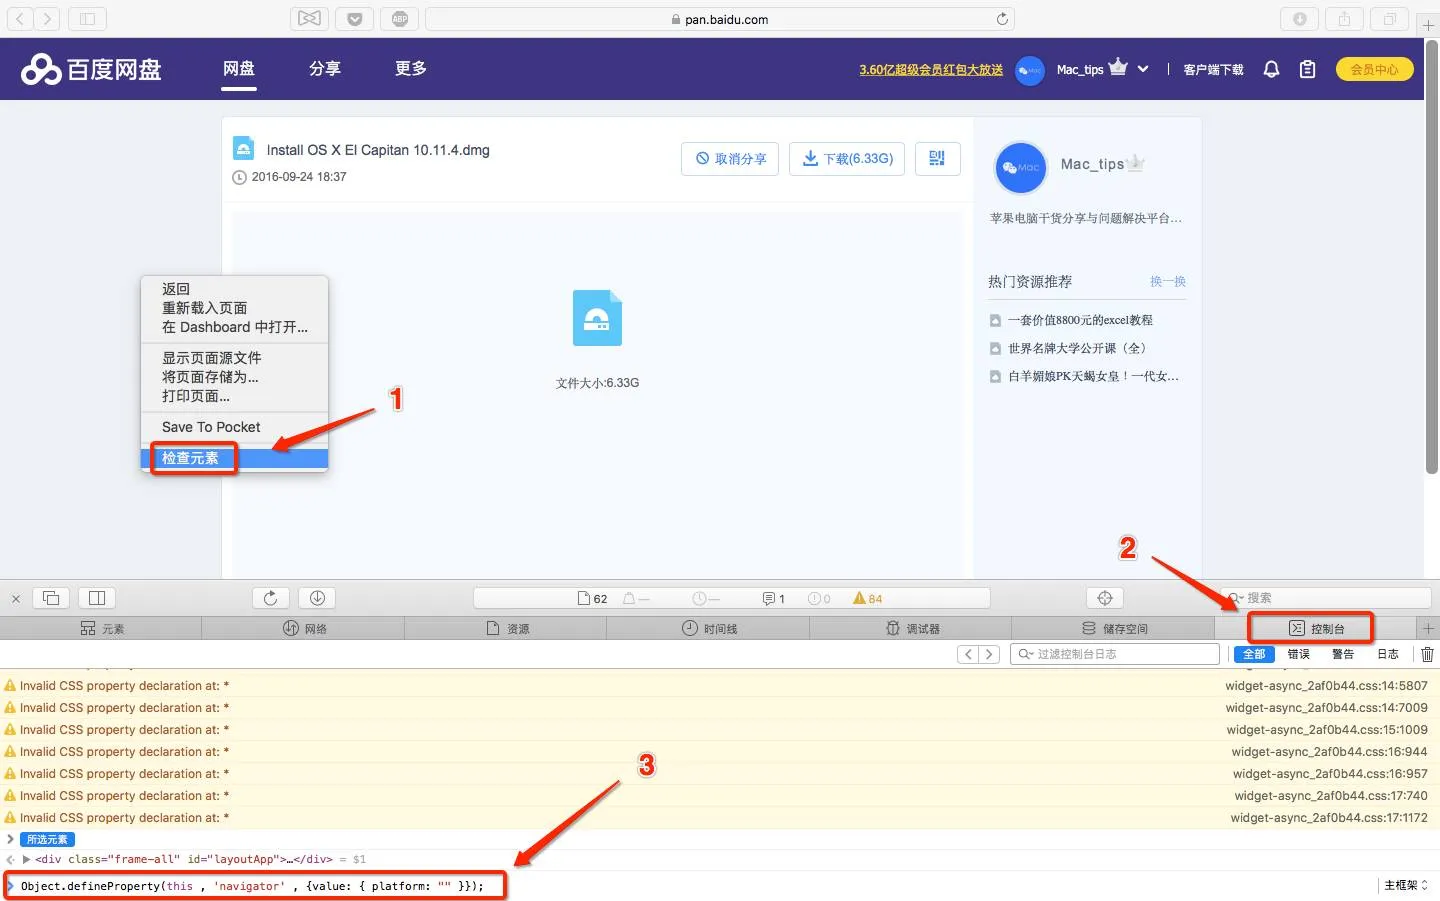Click the Baidu Wangpan logo
Image resolution: width=1440 pixels, height=901 pixels.
(91, 69)
